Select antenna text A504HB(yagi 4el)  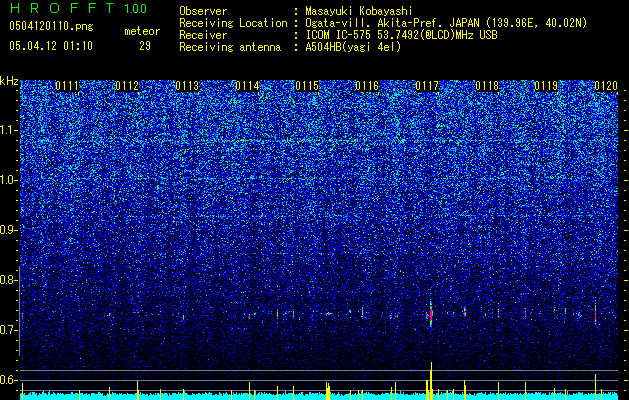(353, 47)
